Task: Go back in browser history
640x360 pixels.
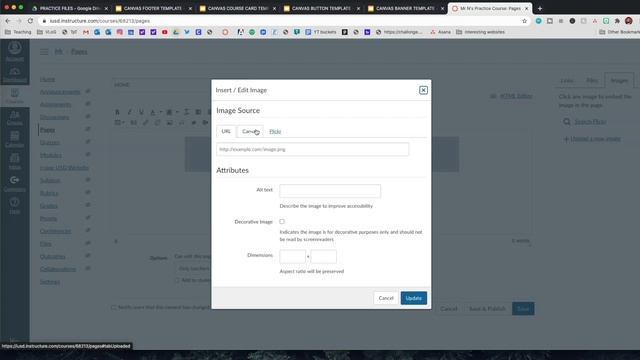Action: pos(8,20)
